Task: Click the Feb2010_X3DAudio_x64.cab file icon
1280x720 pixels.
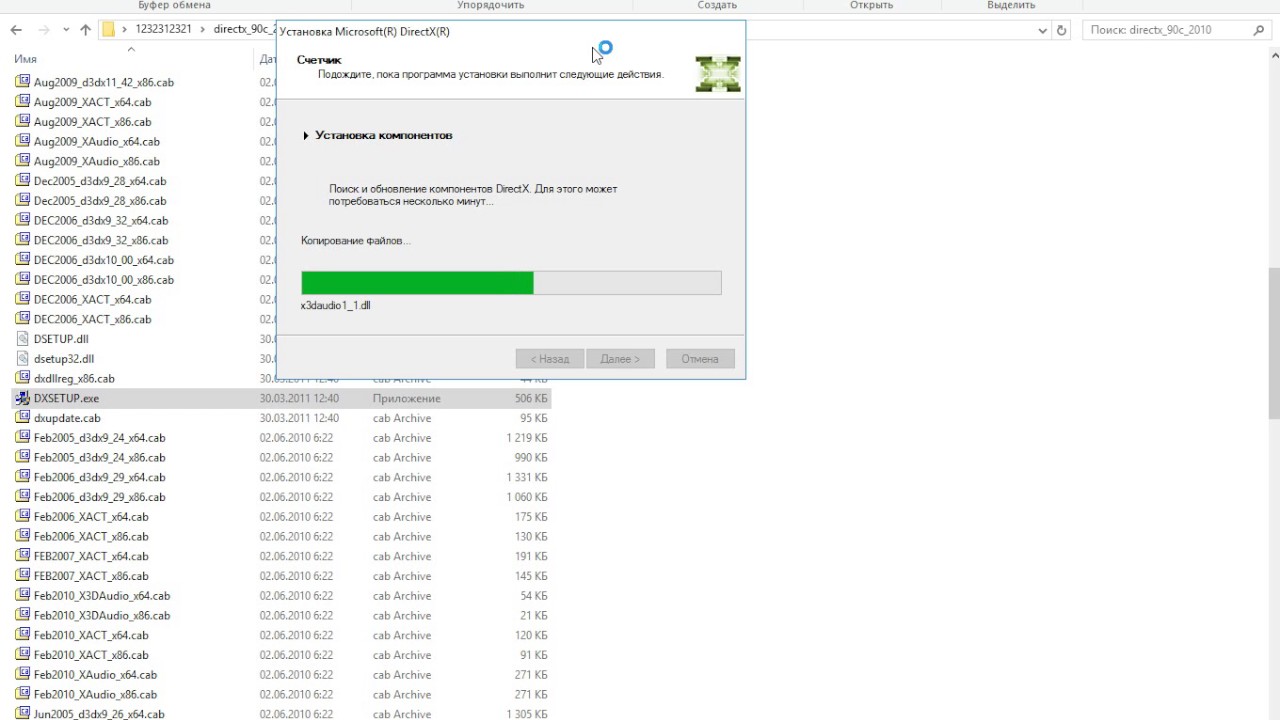Action: pyautogui.click(x=23, y=595)
